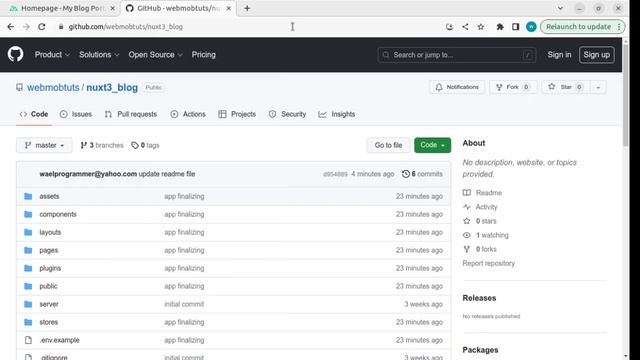Close the GitHub browser tab
Image resolution: width=640 pixels, height=360 pixels.
coord(229,8)
